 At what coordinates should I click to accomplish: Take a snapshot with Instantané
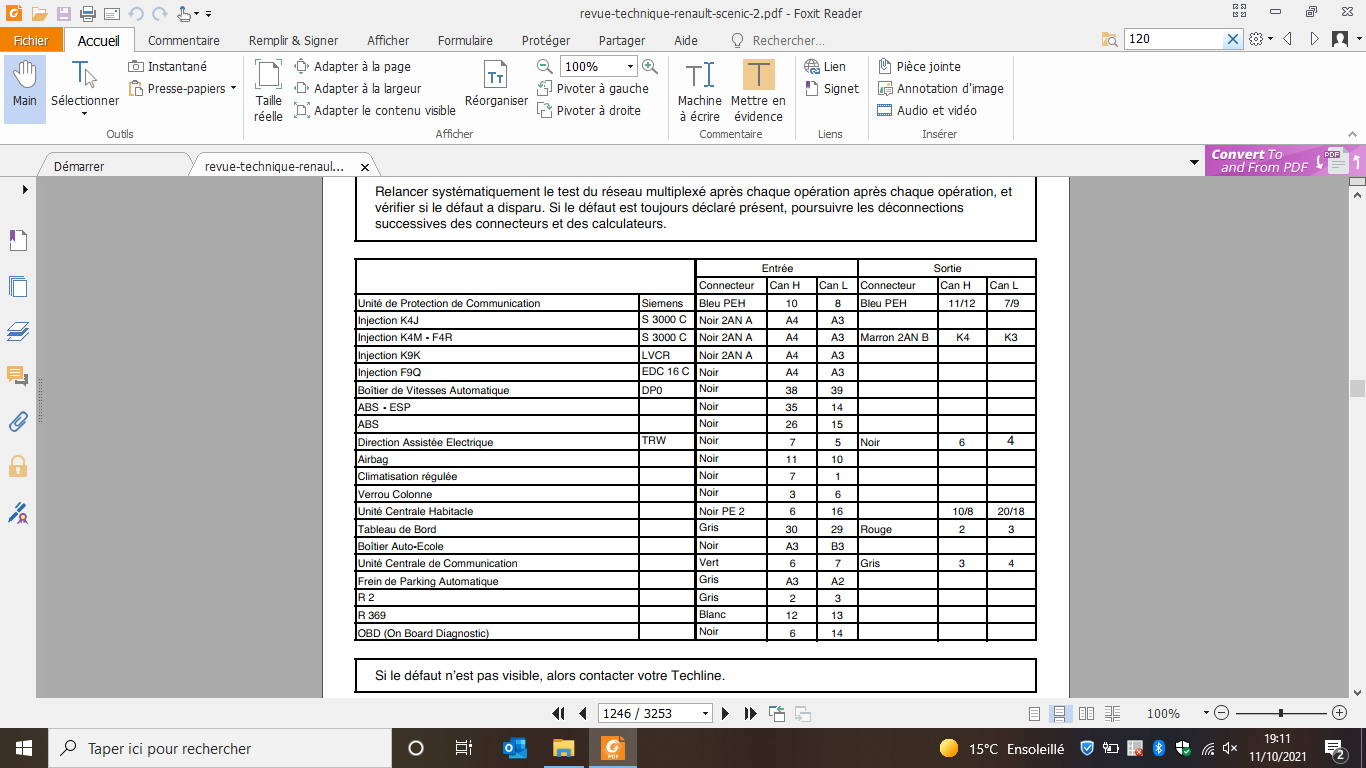coord(168,66)
